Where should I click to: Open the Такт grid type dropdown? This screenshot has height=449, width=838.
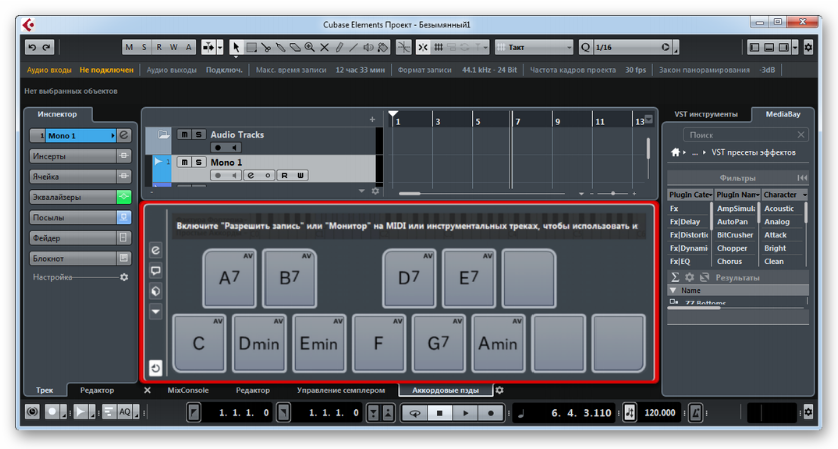click(535, 47)
